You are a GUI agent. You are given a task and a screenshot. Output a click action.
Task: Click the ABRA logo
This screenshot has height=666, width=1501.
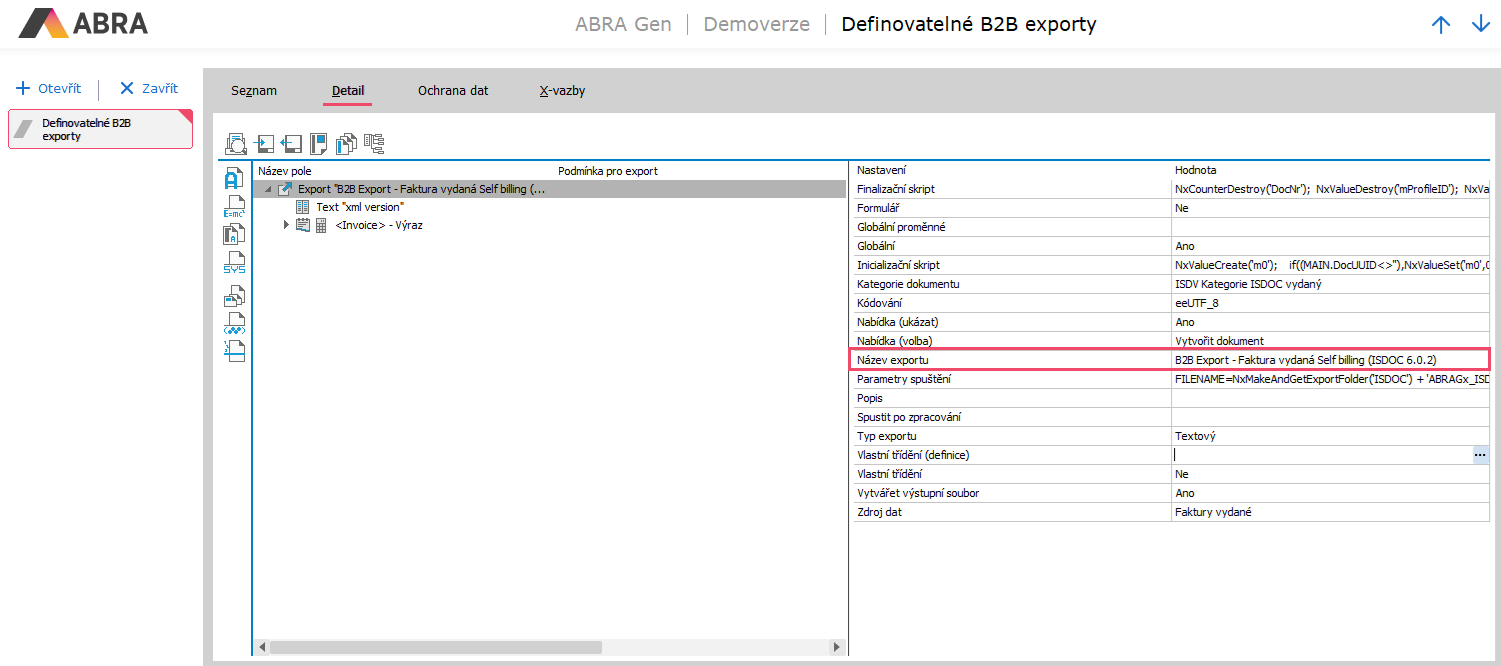[84, 22]
